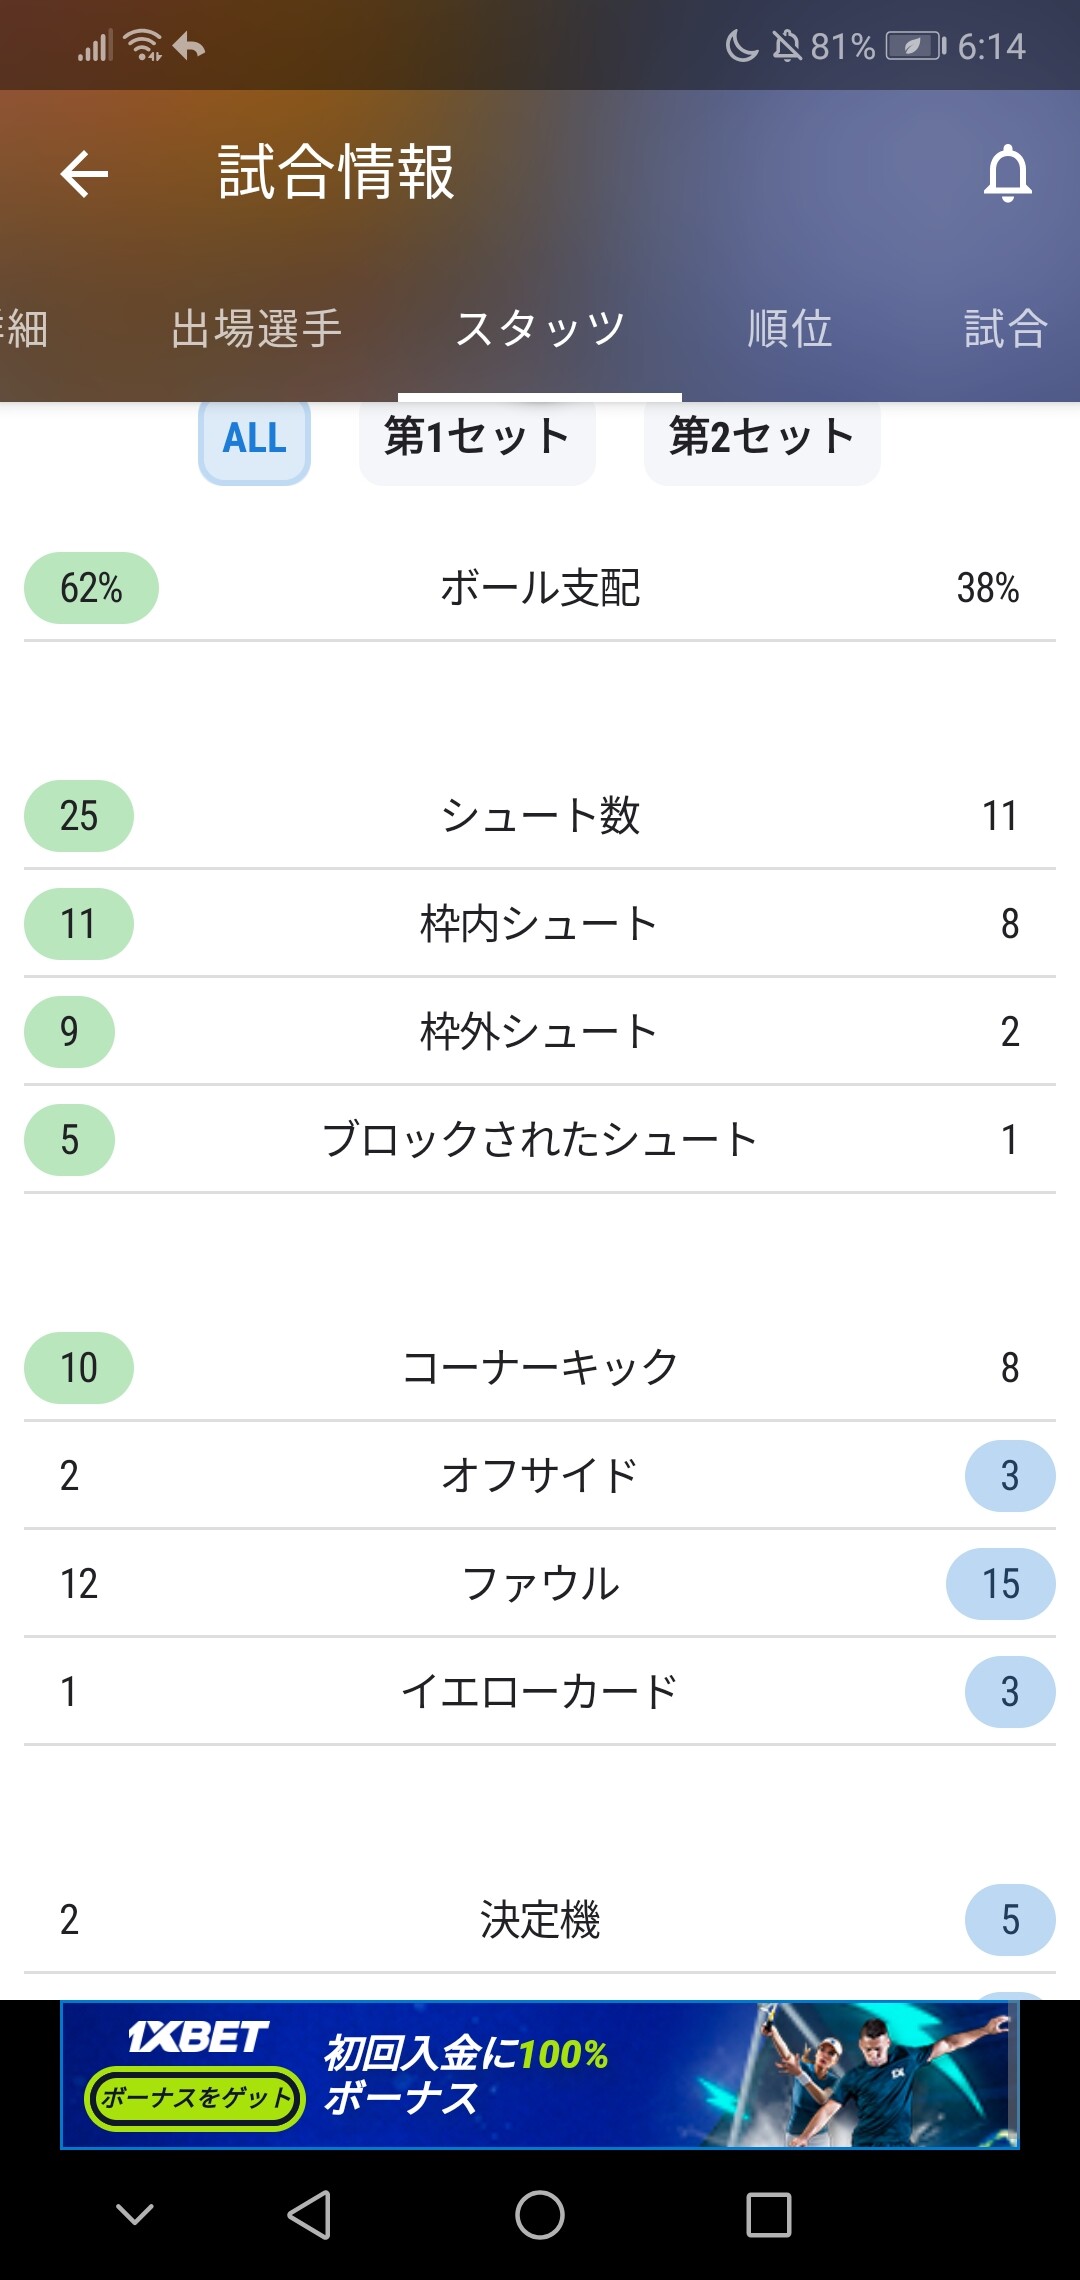Image resolution: width=1080 pixels, height=2280 pixels.
Task: Tap the notification bell icon
Action: click(1007, 173)
